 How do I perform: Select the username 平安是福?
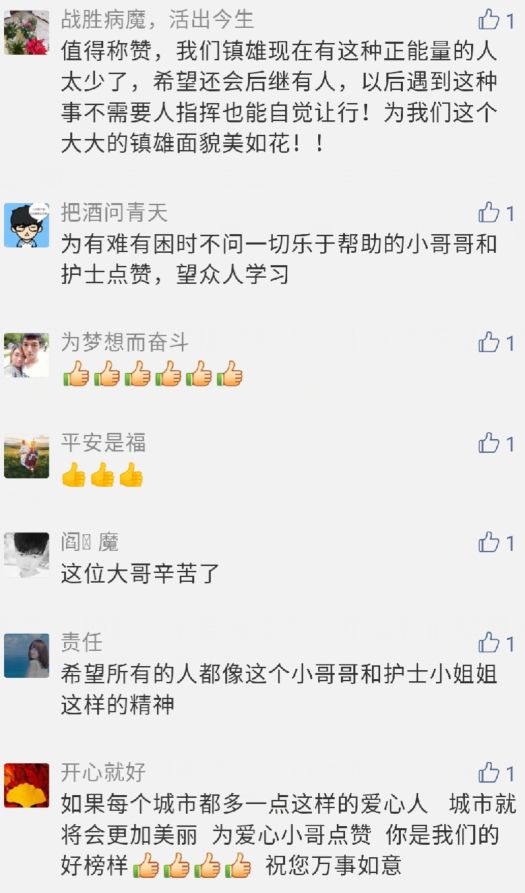(104, 443)
